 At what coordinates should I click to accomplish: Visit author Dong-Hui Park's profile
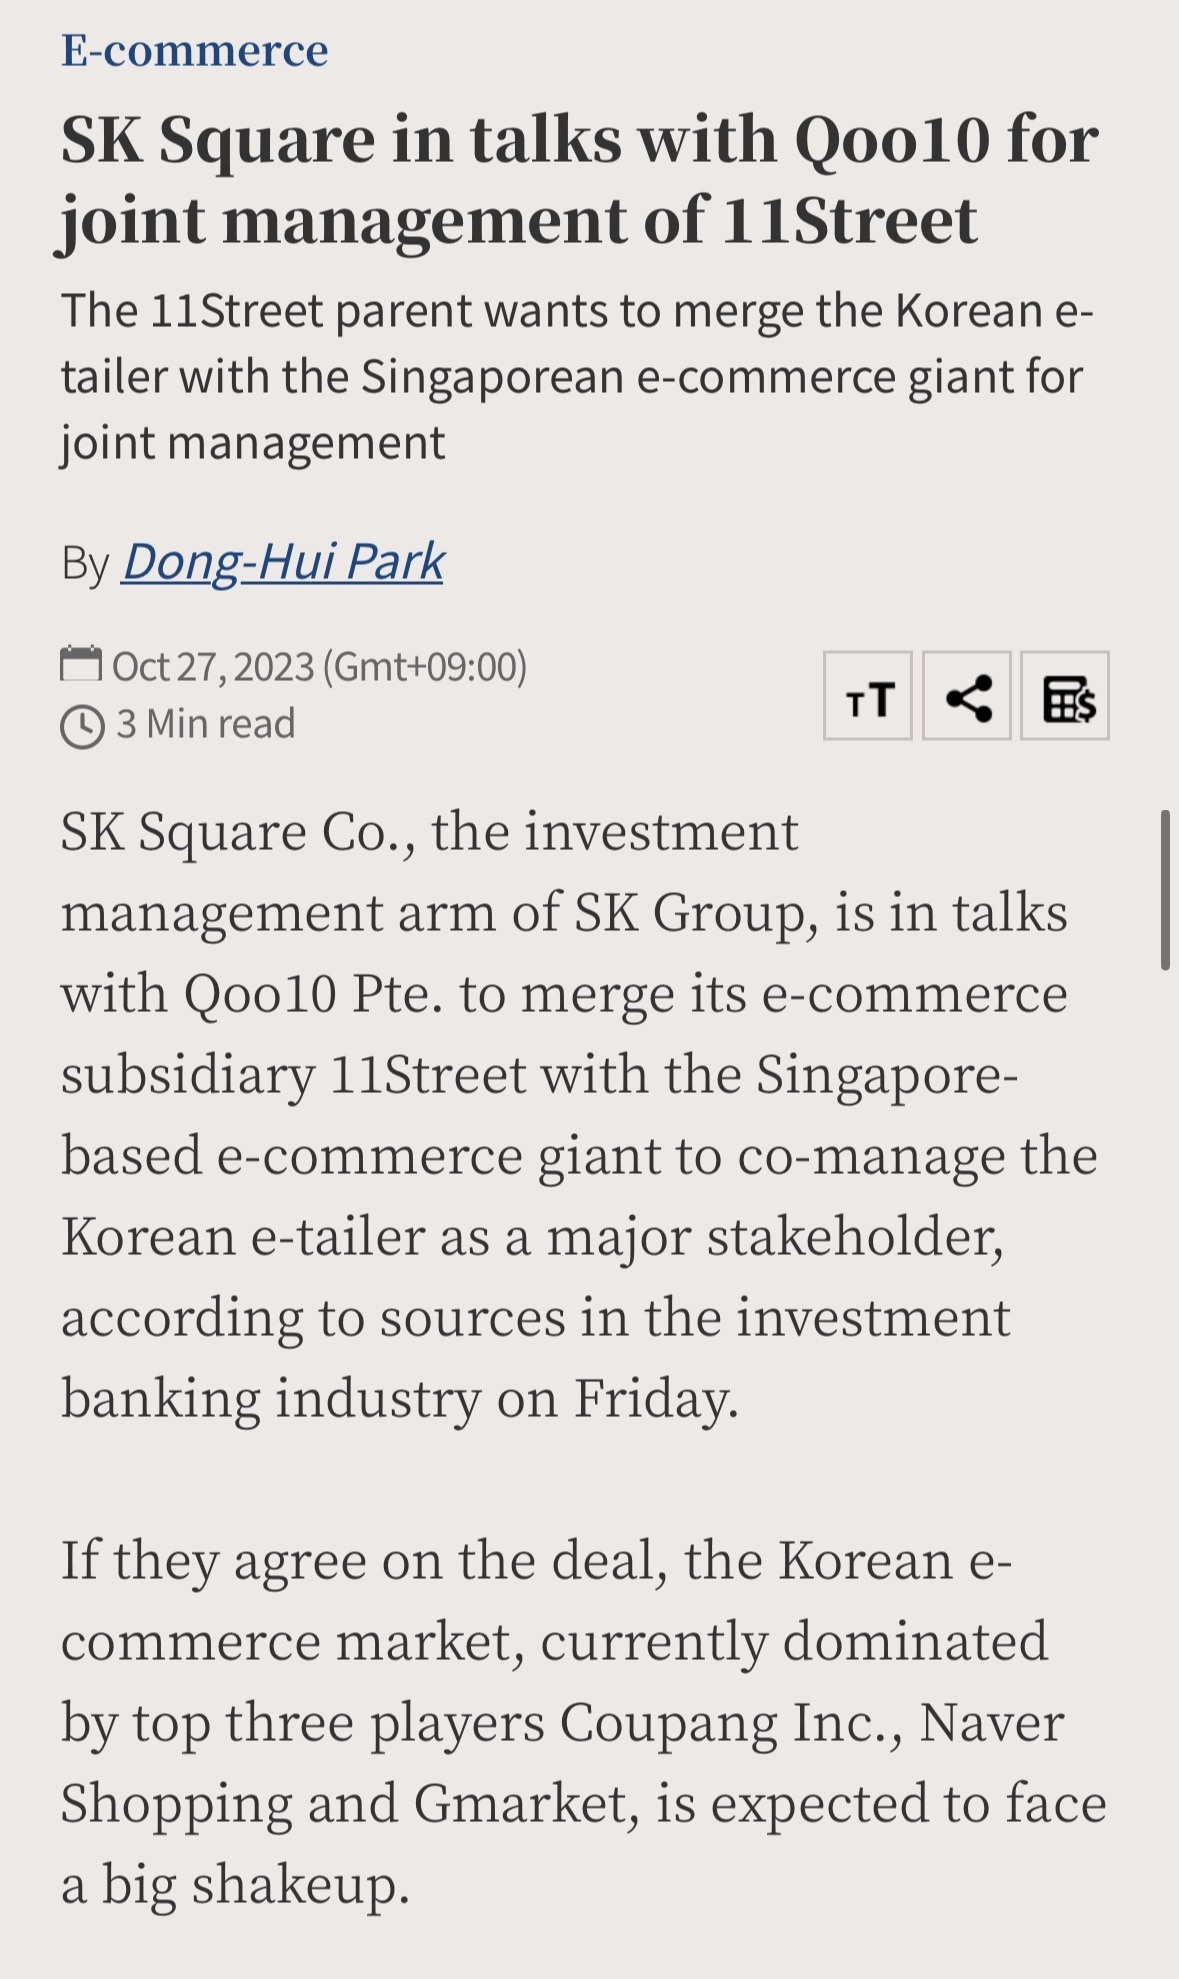[283, 561]
